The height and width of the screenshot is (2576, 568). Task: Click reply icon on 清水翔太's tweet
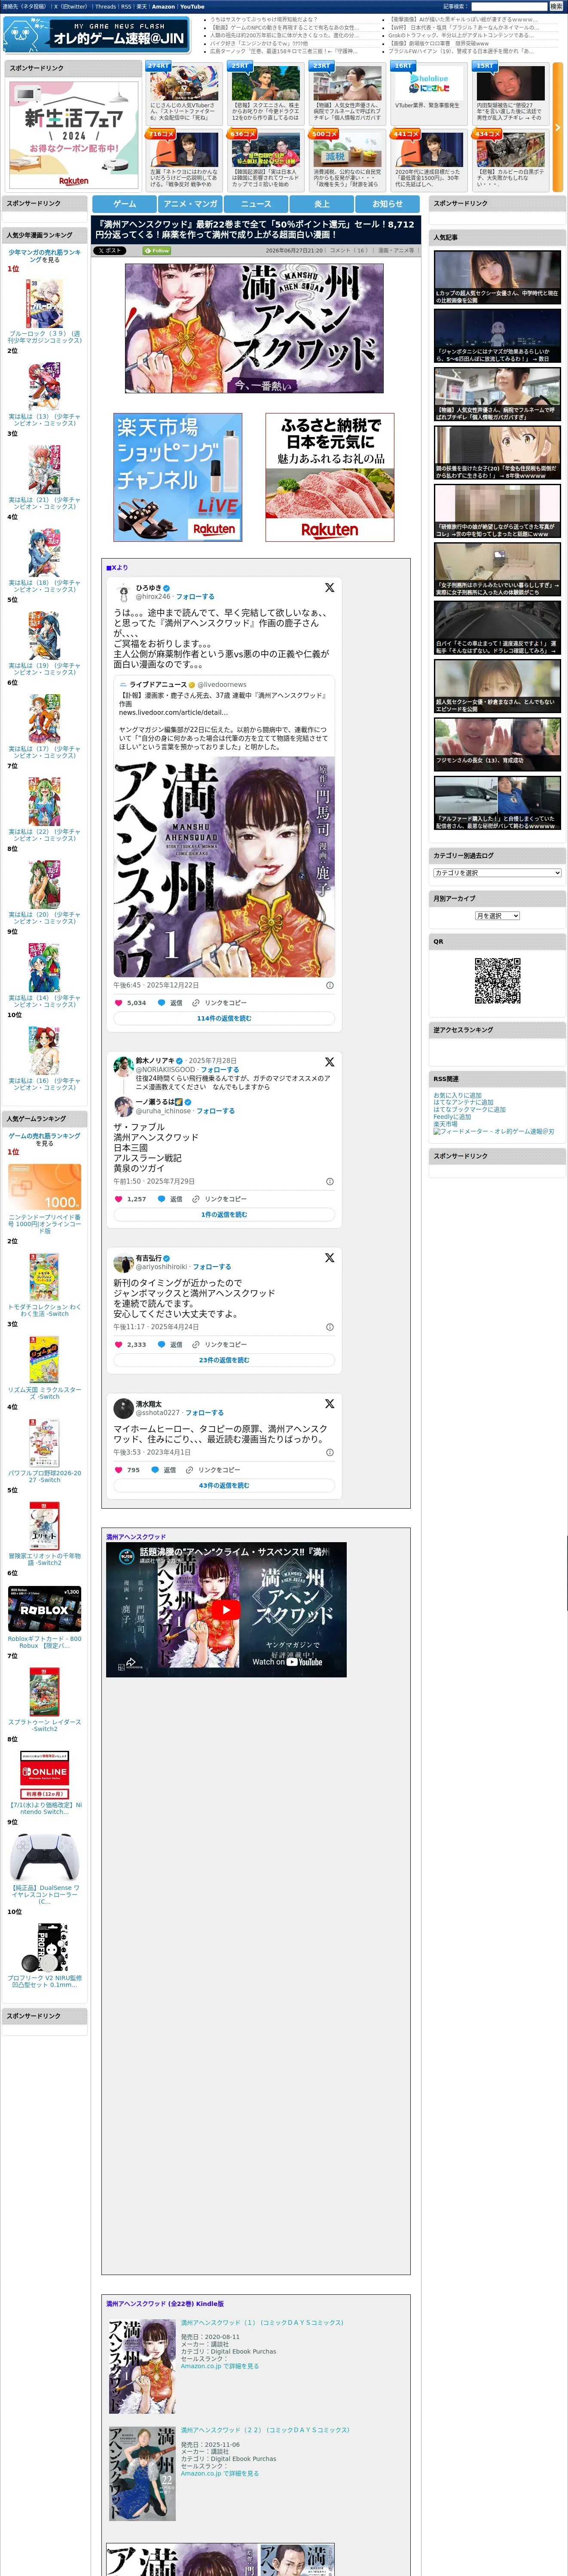click(155, 1470)
